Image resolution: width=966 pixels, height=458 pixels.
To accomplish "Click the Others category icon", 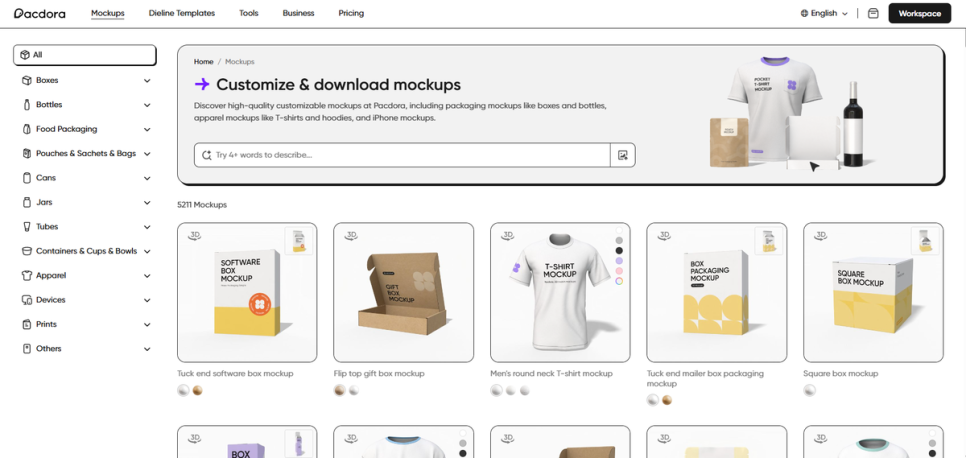I will pyautogui.click(x=26, y=349).
